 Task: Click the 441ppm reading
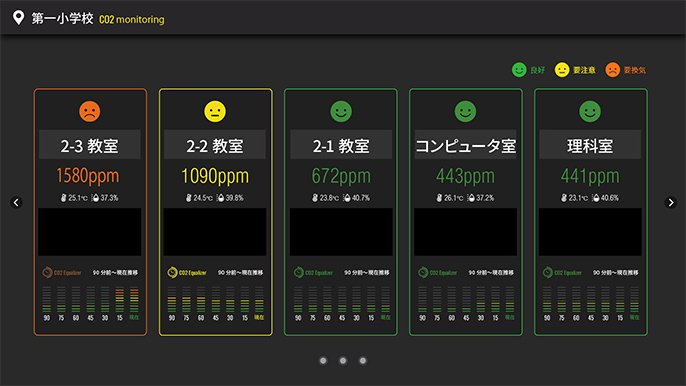pos(590,176)
